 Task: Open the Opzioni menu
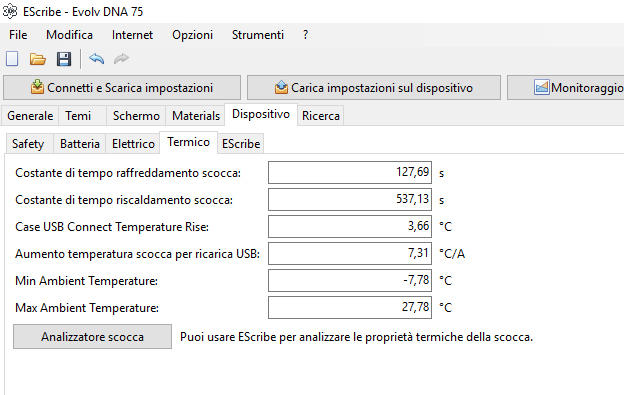(x=193, y=35)
